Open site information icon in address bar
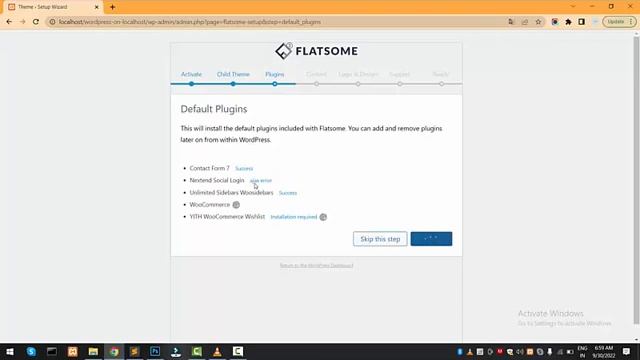 52,22
